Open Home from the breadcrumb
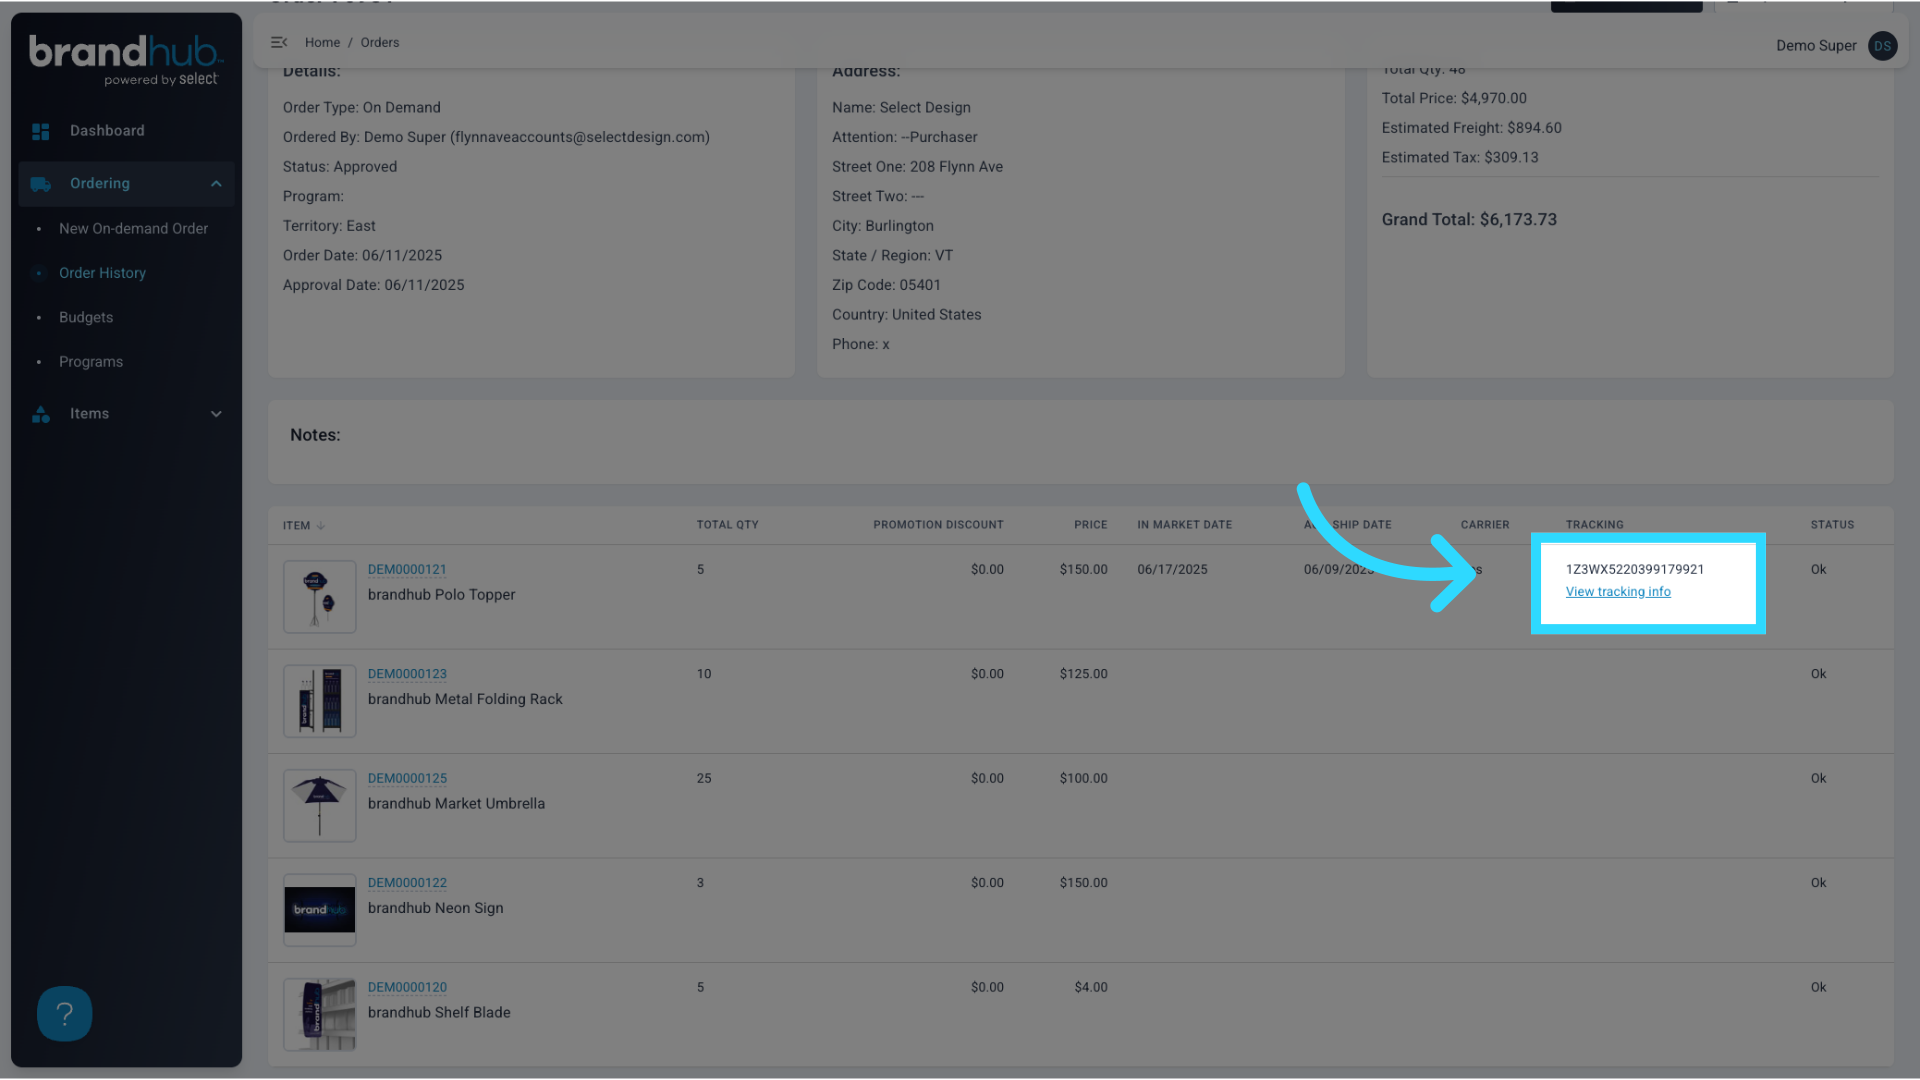This screenshot has height=1080, width=1920. pyautogui.click(x=322, y=42)
